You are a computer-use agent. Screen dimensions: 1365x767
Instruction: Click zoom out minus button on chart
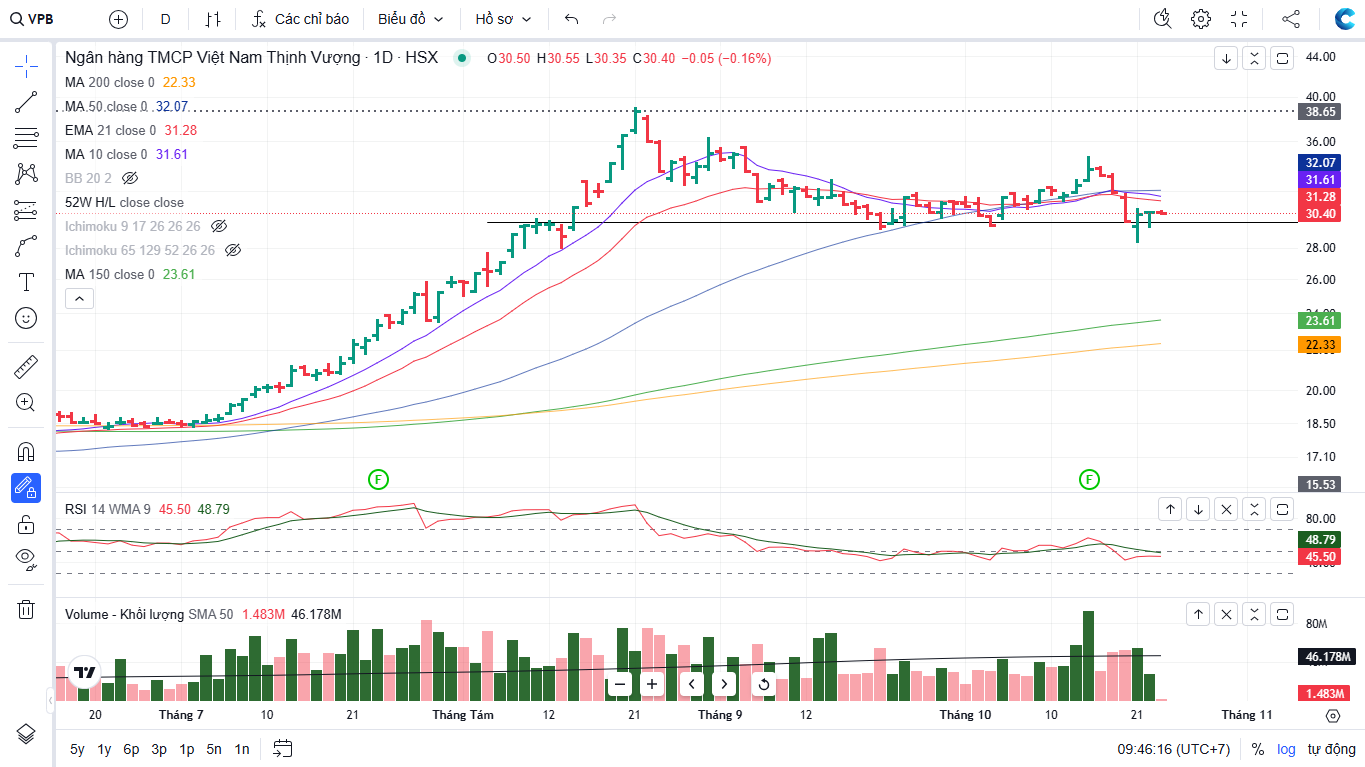pyautogui.click(x=620, y=684)
